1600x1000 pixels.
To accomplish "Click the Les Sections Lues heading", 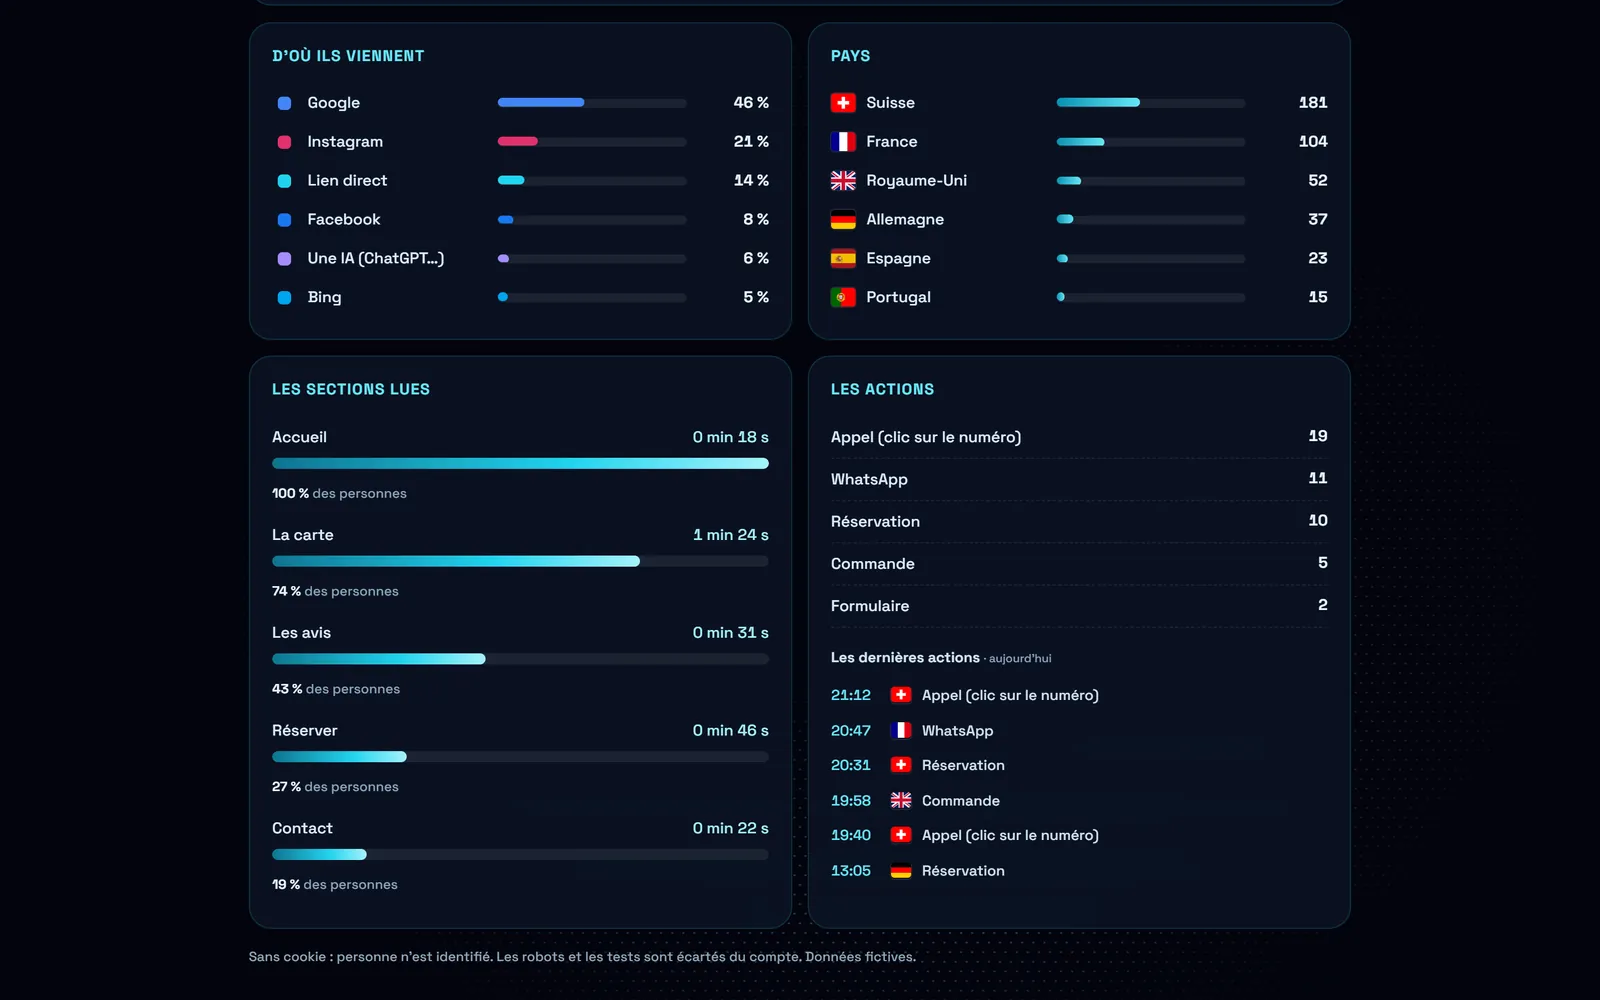I will coord(351,390).
